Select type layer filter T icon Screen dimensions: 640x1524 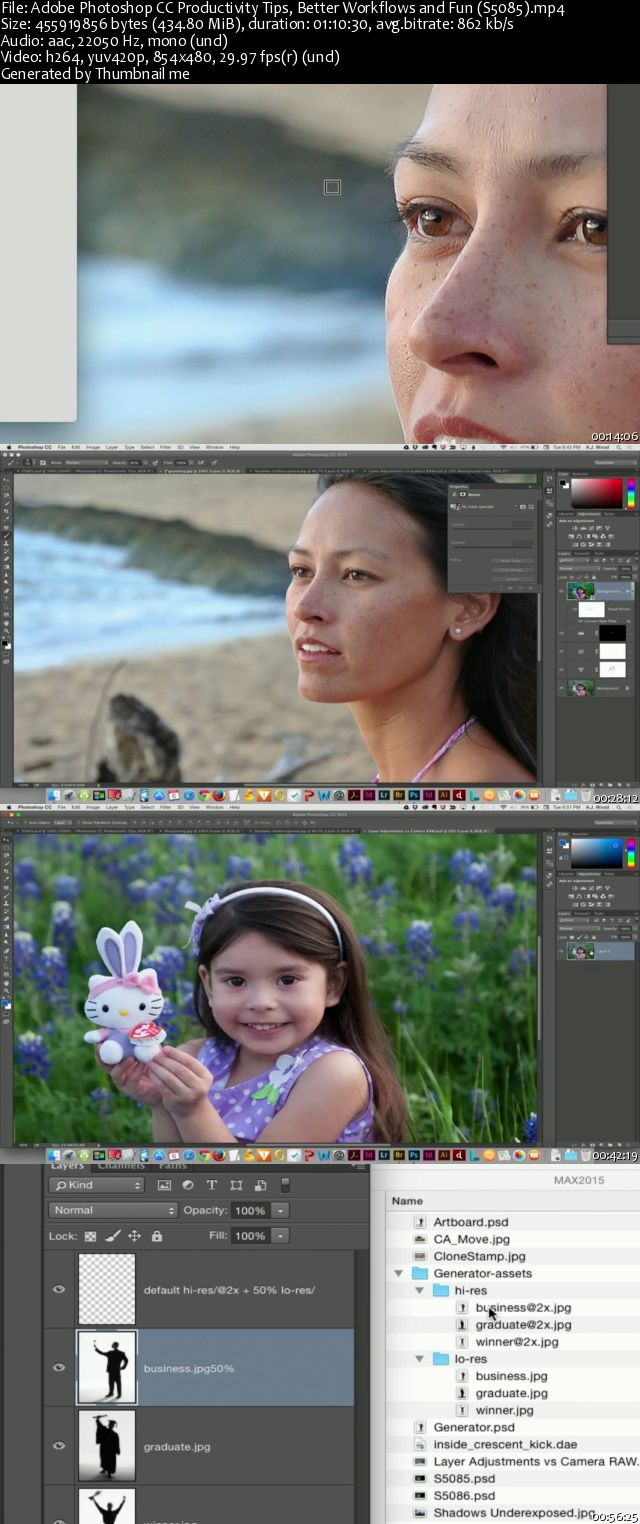click(x=212, y=1185)
